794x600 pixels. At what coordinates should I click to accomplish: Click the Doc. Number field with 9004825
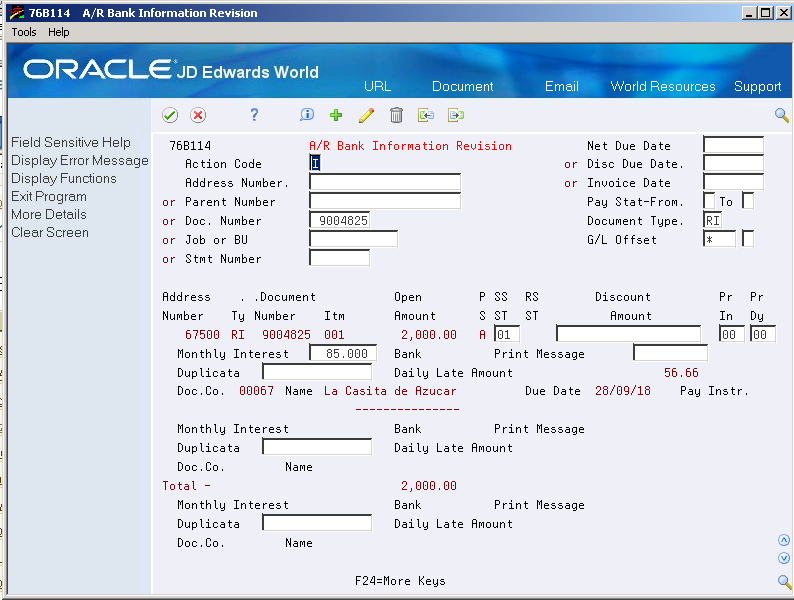tap(339, 220)
